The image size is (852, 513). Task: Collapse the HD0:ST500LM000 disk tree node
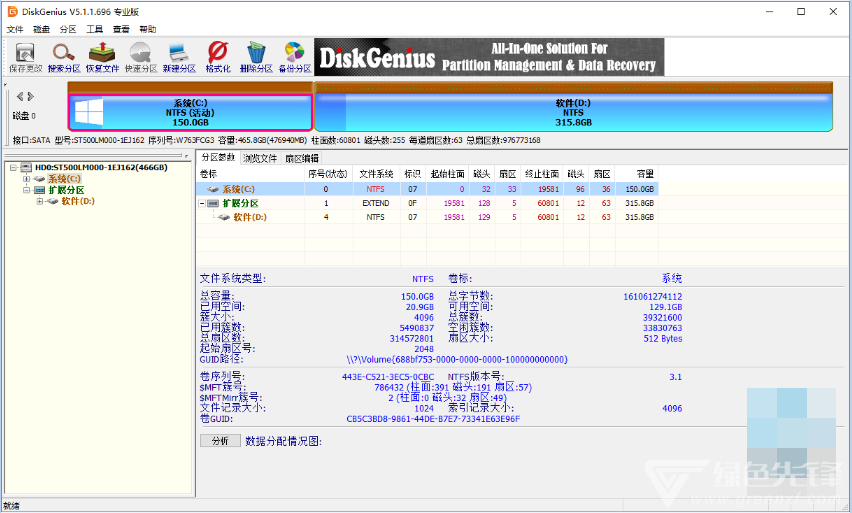click(14, 168)
